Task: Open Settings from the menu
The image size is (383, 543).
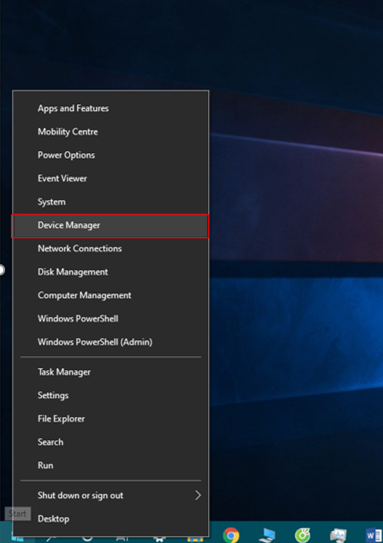Action: coord(110,395)
